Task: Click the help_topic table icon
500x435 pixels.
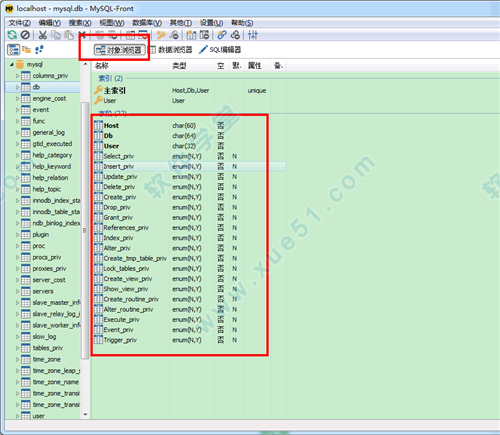Action: 26,189
